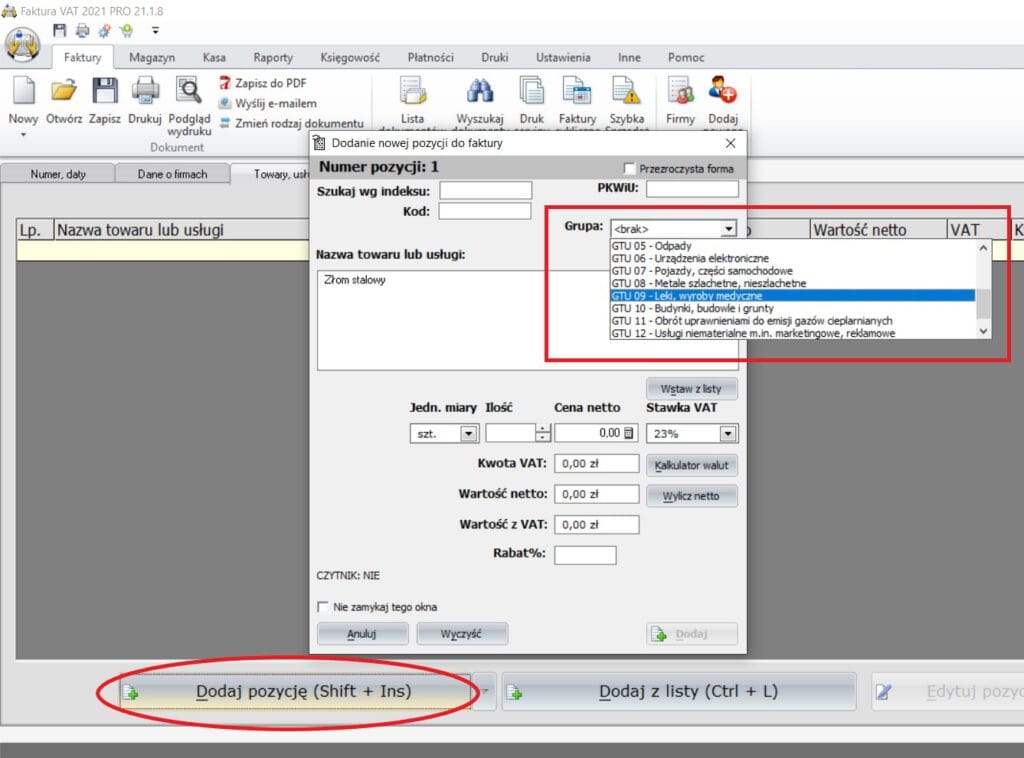
Task: Expand the Stawka VAT dropdown
Action: point(728,434)
